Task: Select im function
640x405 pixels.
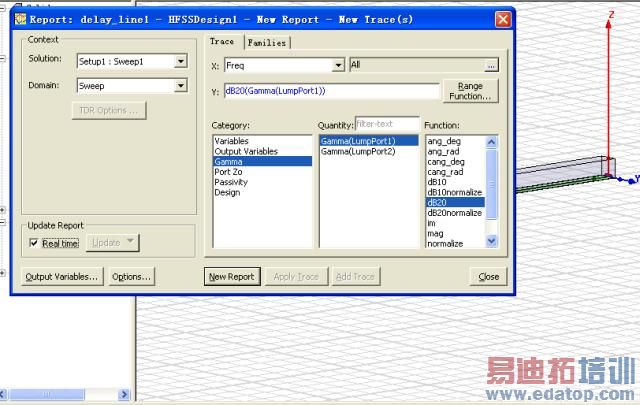Action: [456, 223]
